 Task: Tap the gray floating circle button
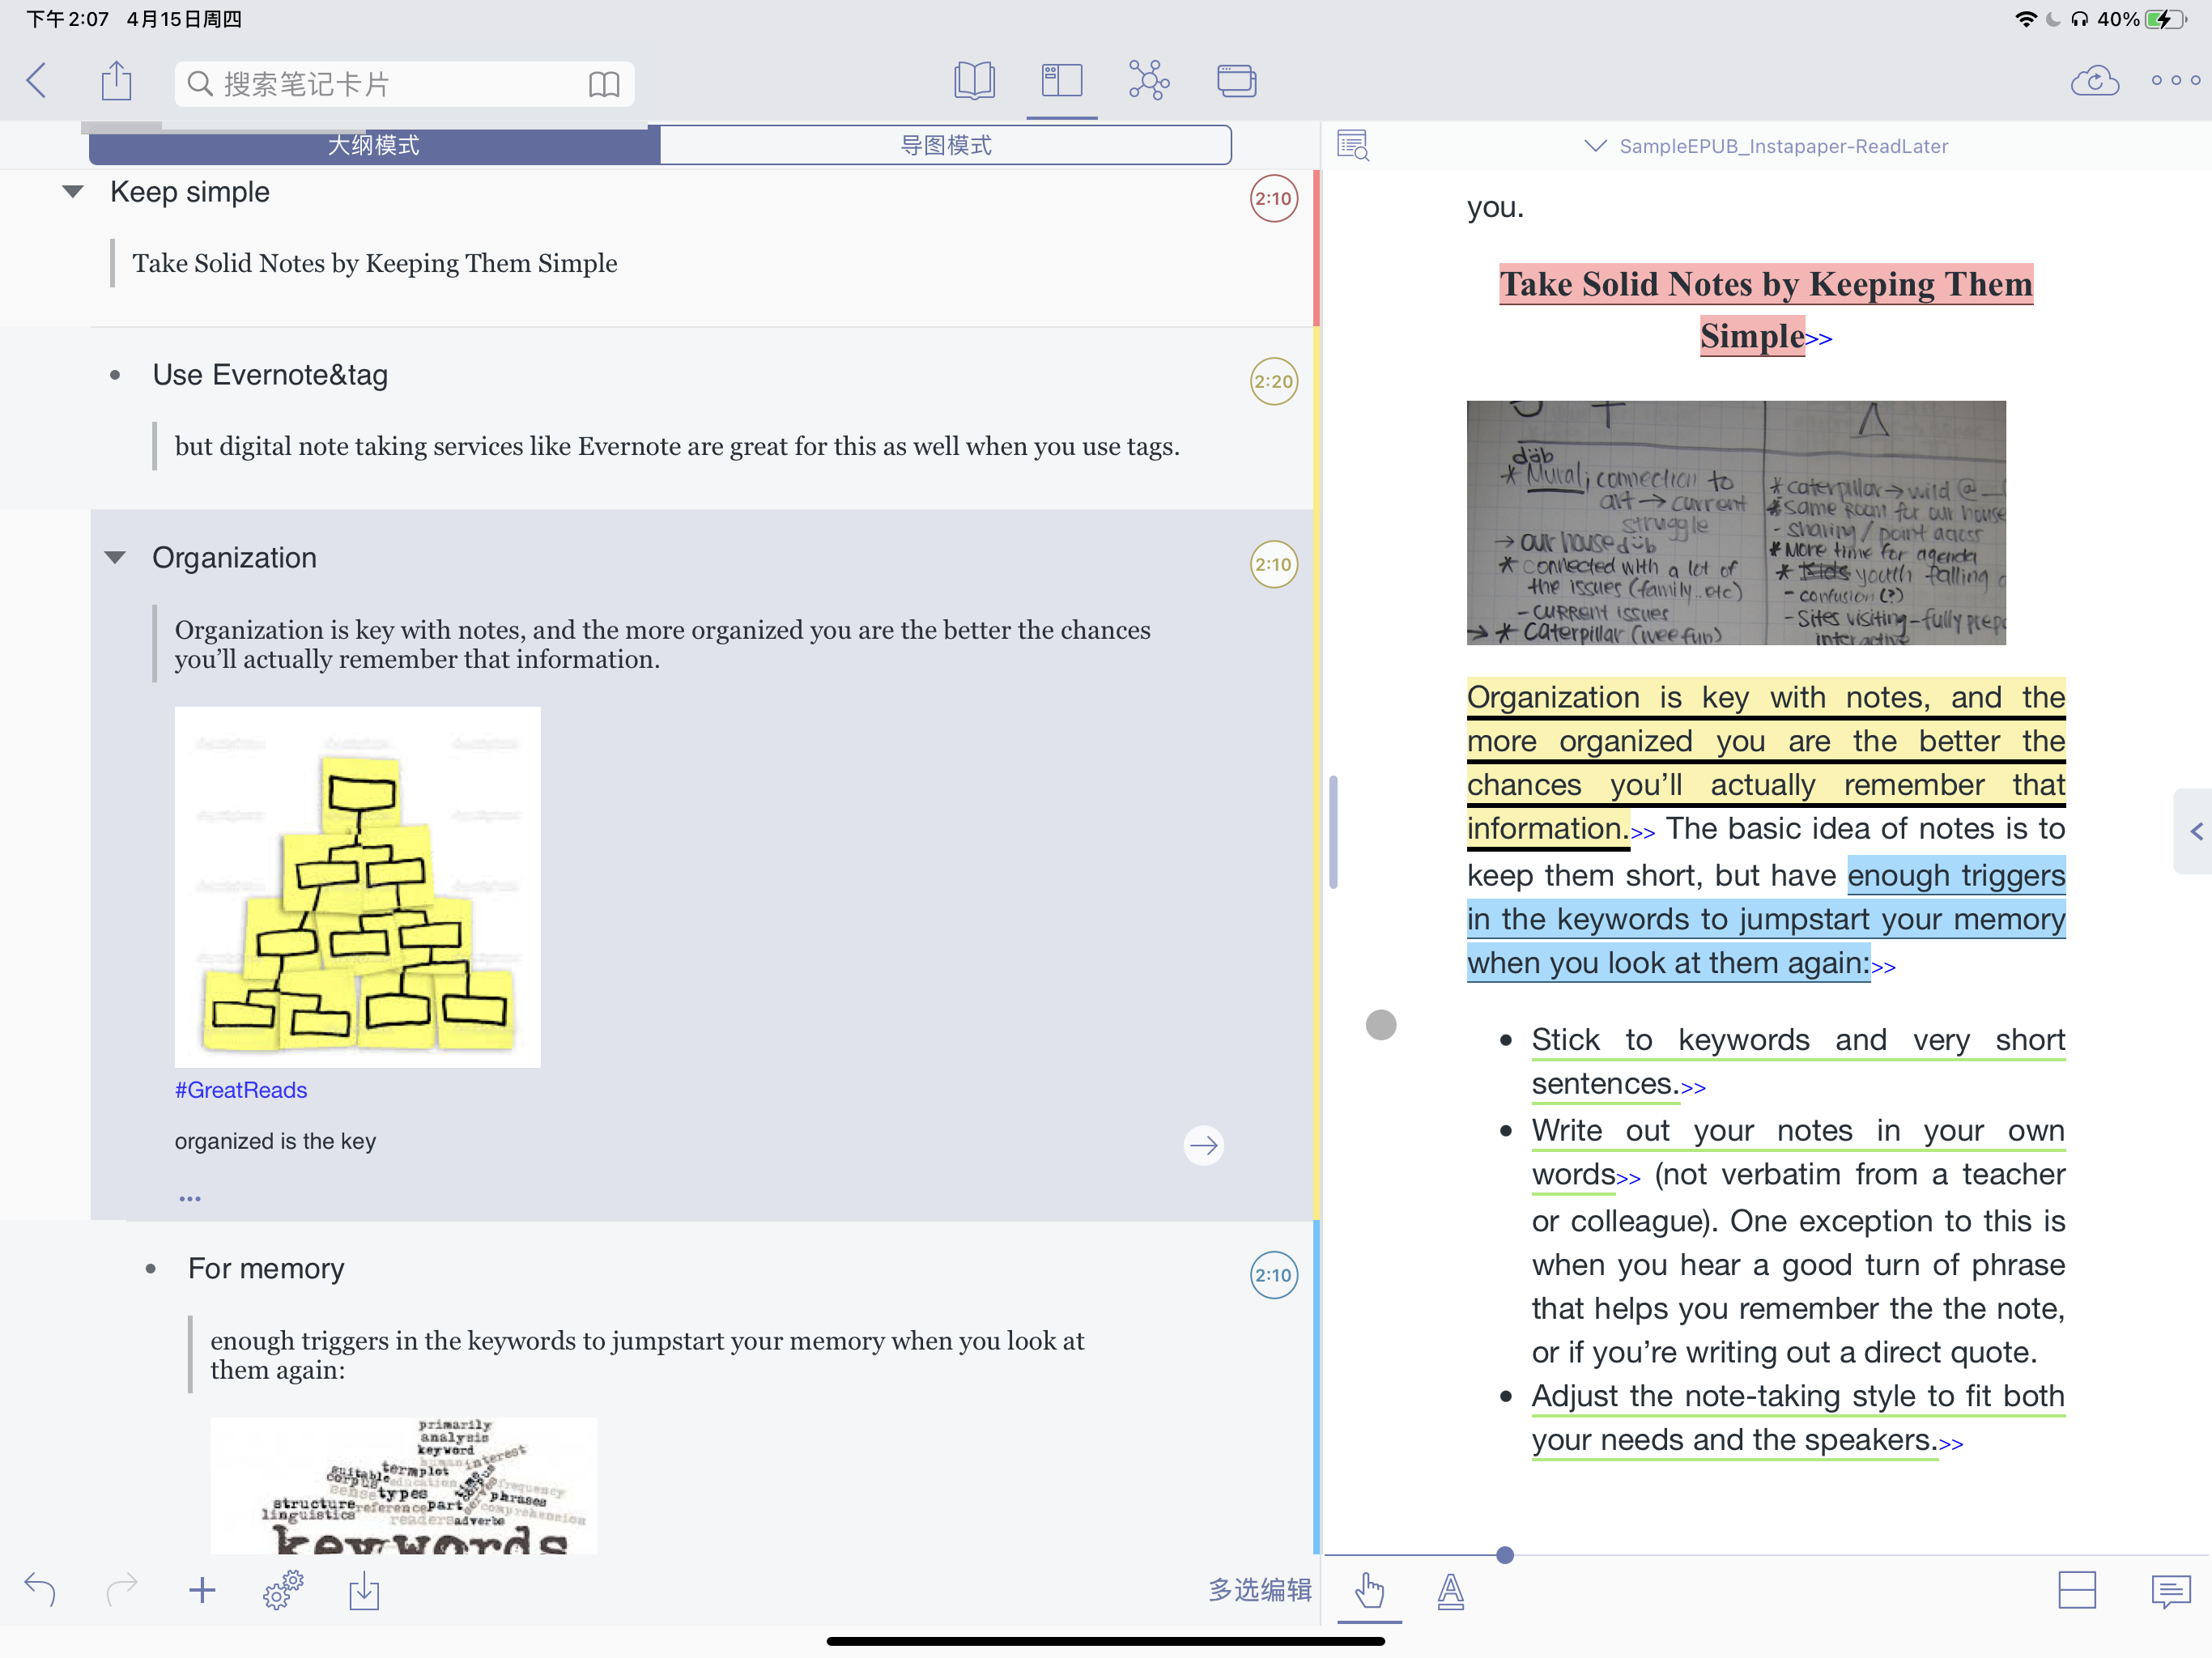pos(1380,1024)
